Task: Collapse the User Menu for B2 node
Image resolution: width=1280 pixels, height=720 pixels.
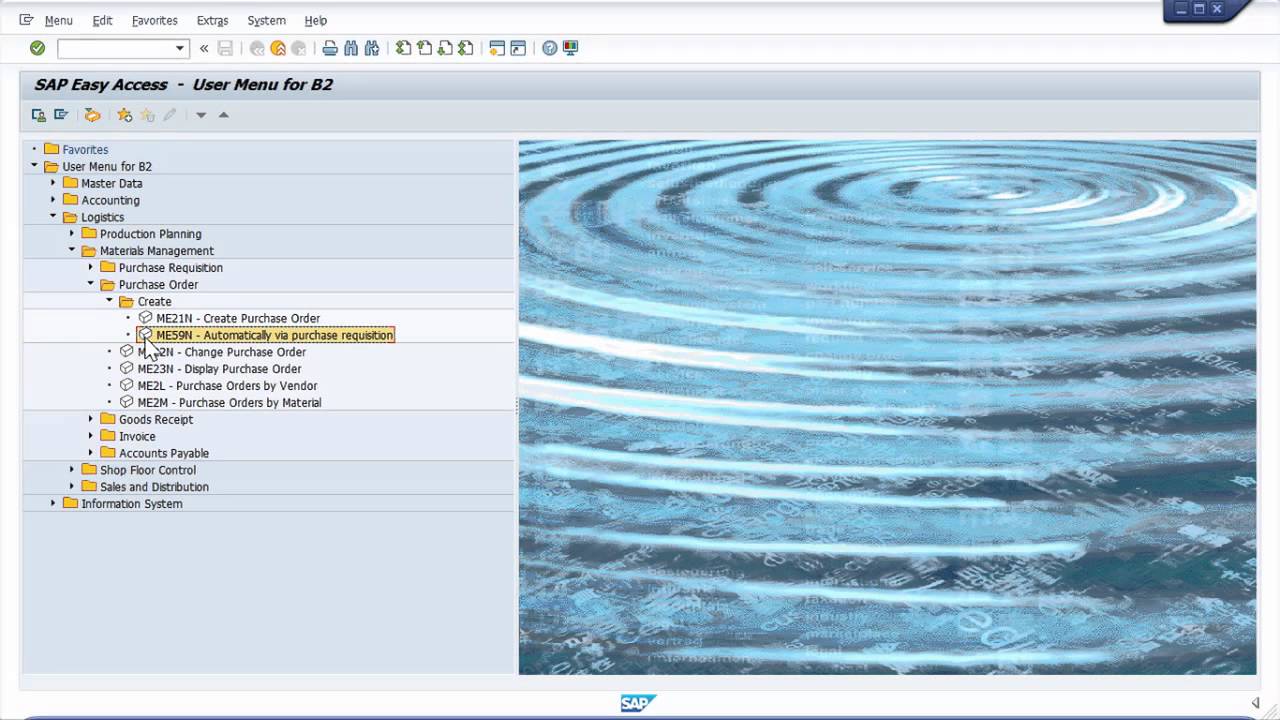Action: click(34, 166)
